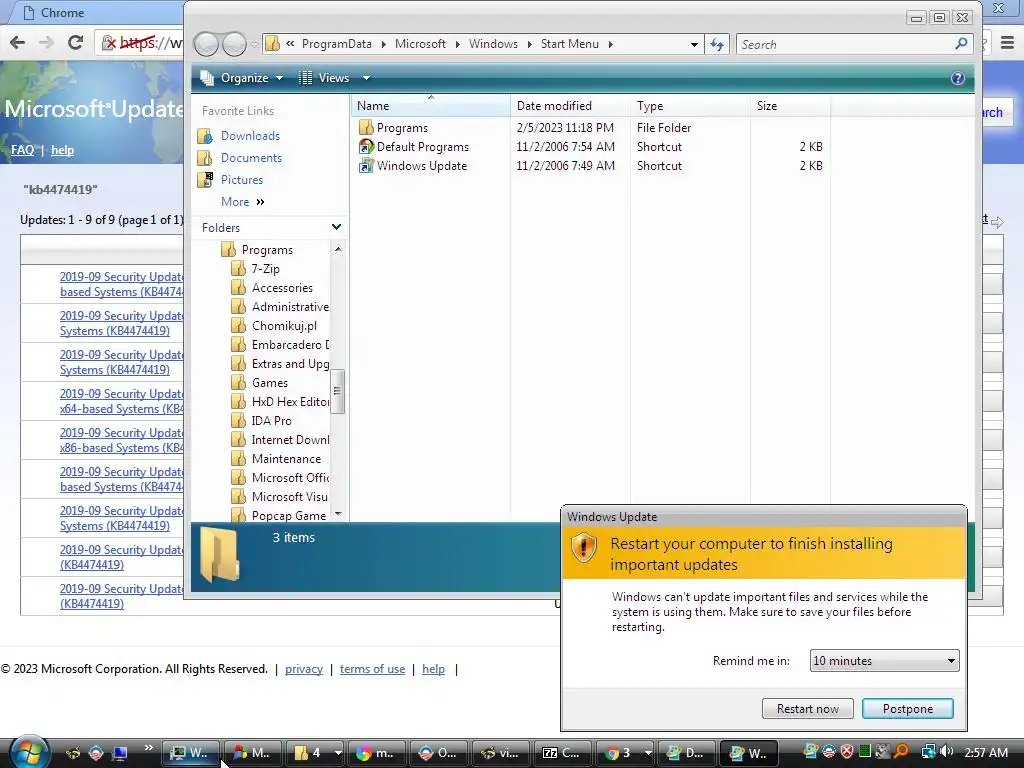Open the terms of use footer link
The height and width of the screenshot is (768, 1024).
(x=372, y=669)
